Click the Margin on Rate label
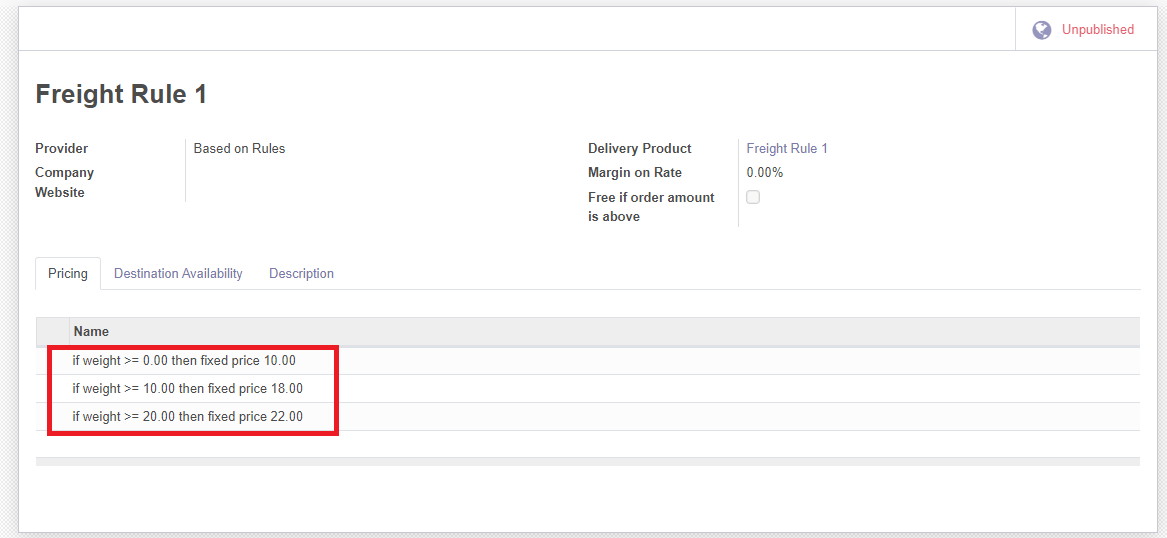The image size is (1167, 538). tap(634, 172)
